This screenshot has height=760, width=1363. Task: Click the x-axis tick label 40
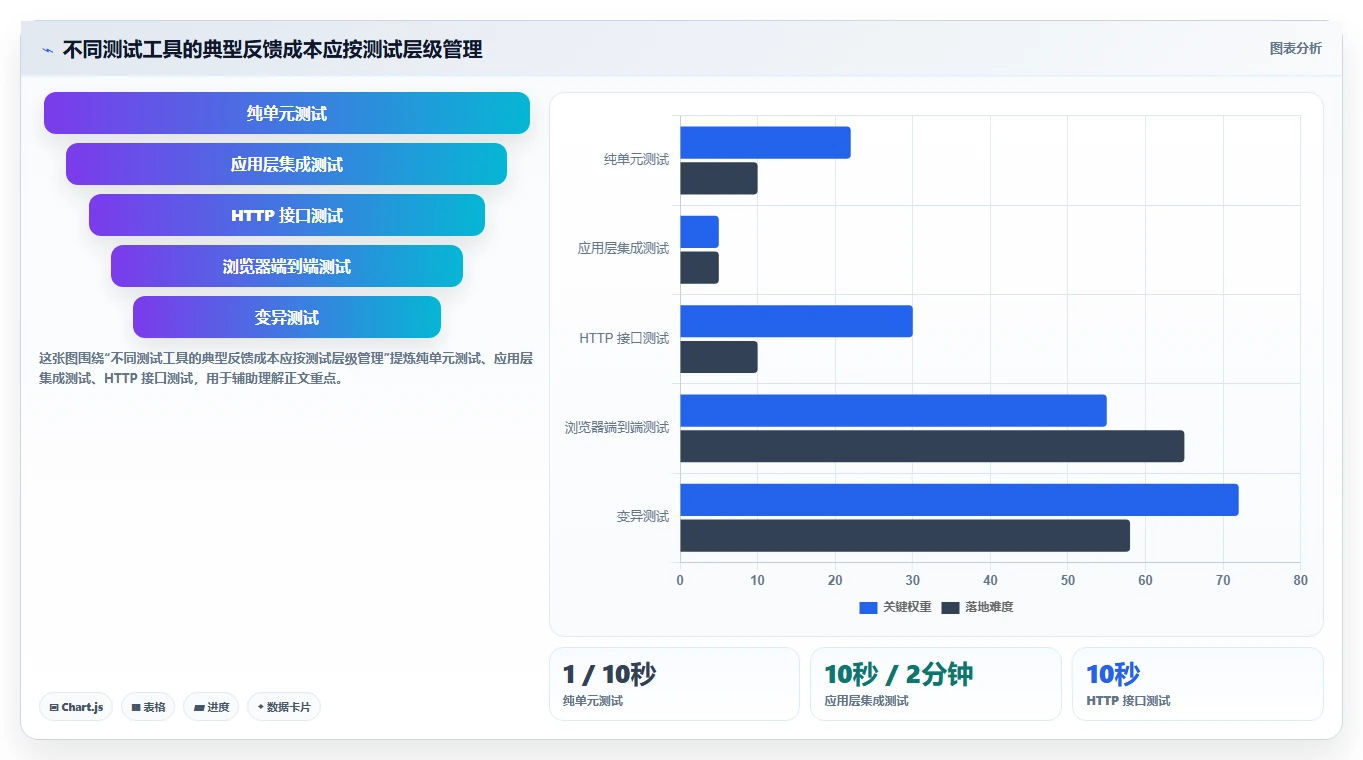[990, 581]
